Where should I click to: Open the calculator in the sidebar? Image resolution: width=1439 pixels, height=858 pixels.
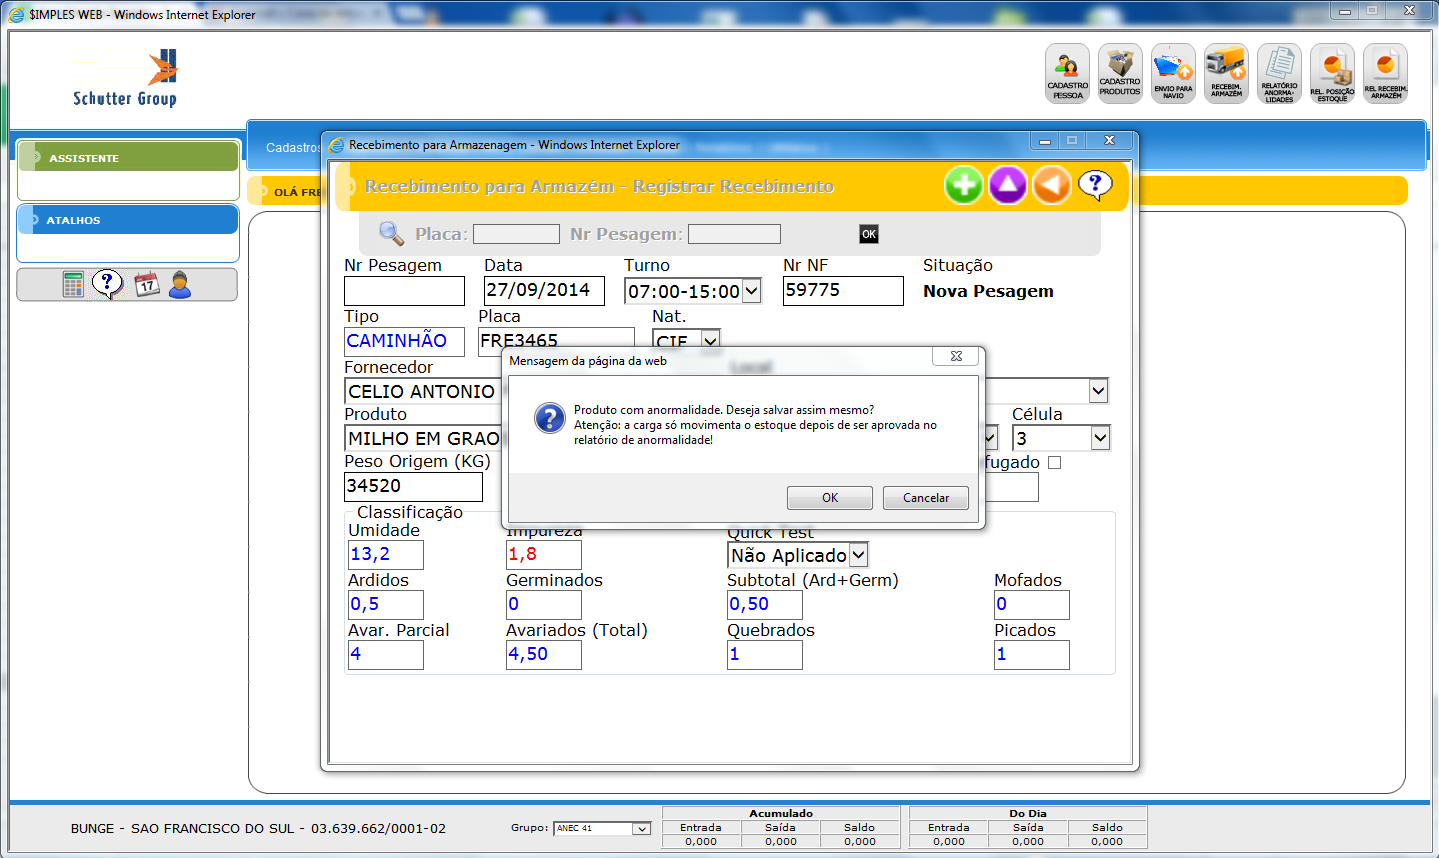73,285
